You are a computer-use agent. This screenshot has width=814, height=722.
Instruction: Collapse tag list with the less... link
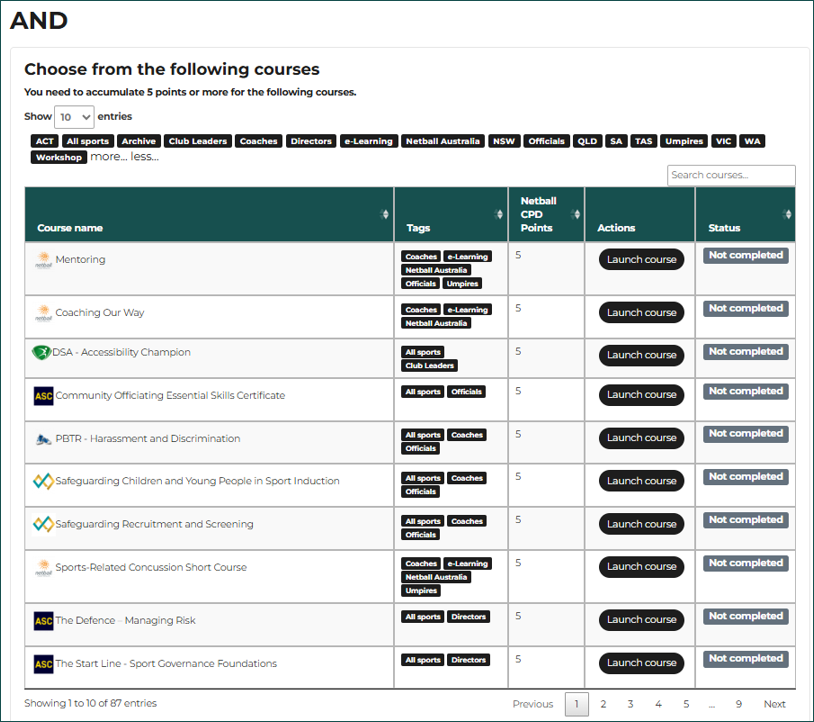point(145,157)
